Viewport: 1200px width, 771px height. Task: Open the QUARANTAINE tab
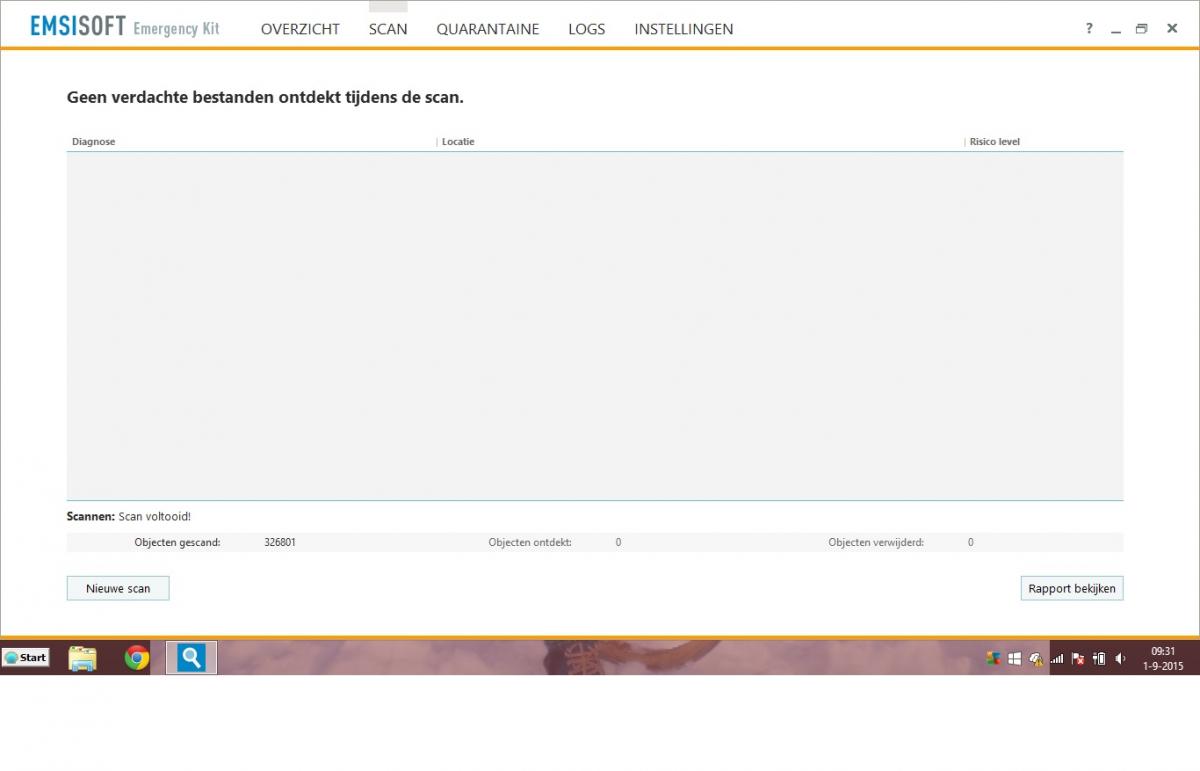tap(488, 29)
